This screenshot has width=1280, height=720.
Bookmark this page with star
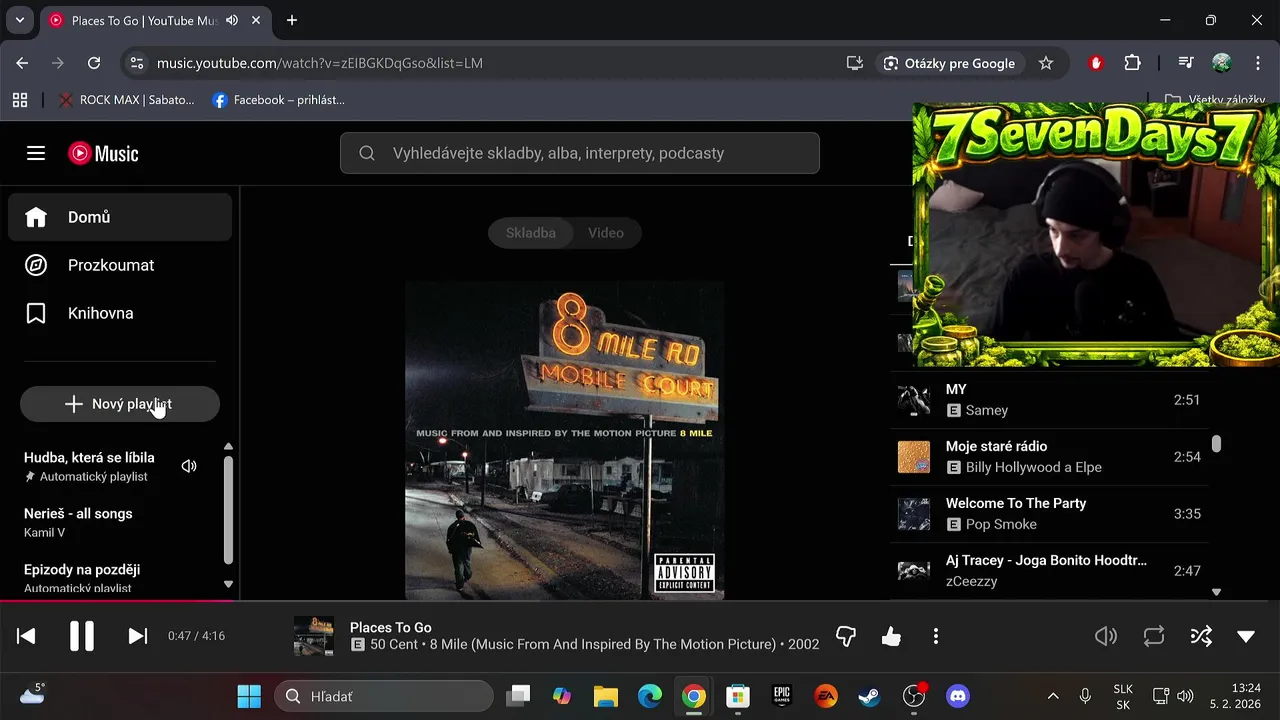[x=1046, y=63]
